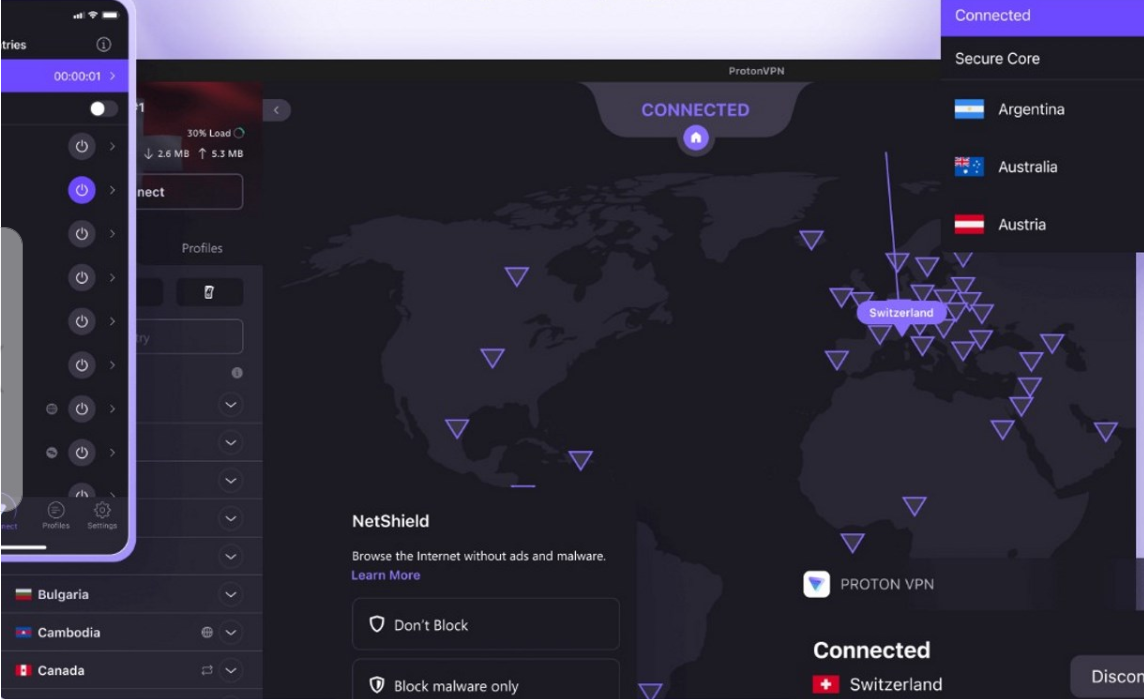
Task: Click the Switzerland flag under Connected
Action: click(825, 684)
